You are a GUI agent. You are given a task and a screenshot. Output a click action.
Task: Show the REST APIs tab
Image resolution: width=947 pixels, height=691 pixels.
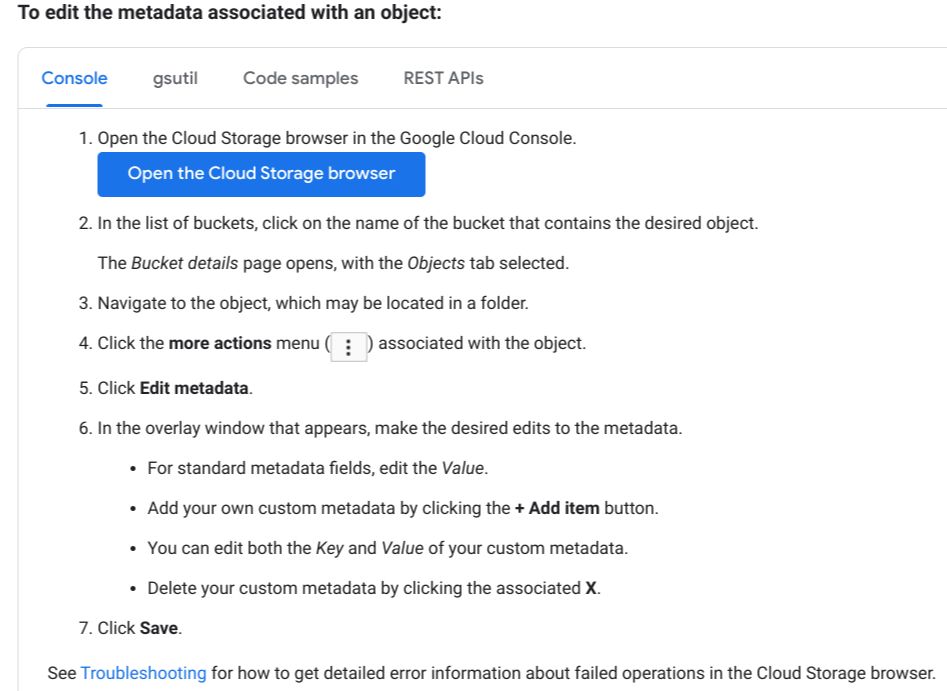(x=443, y=78)
